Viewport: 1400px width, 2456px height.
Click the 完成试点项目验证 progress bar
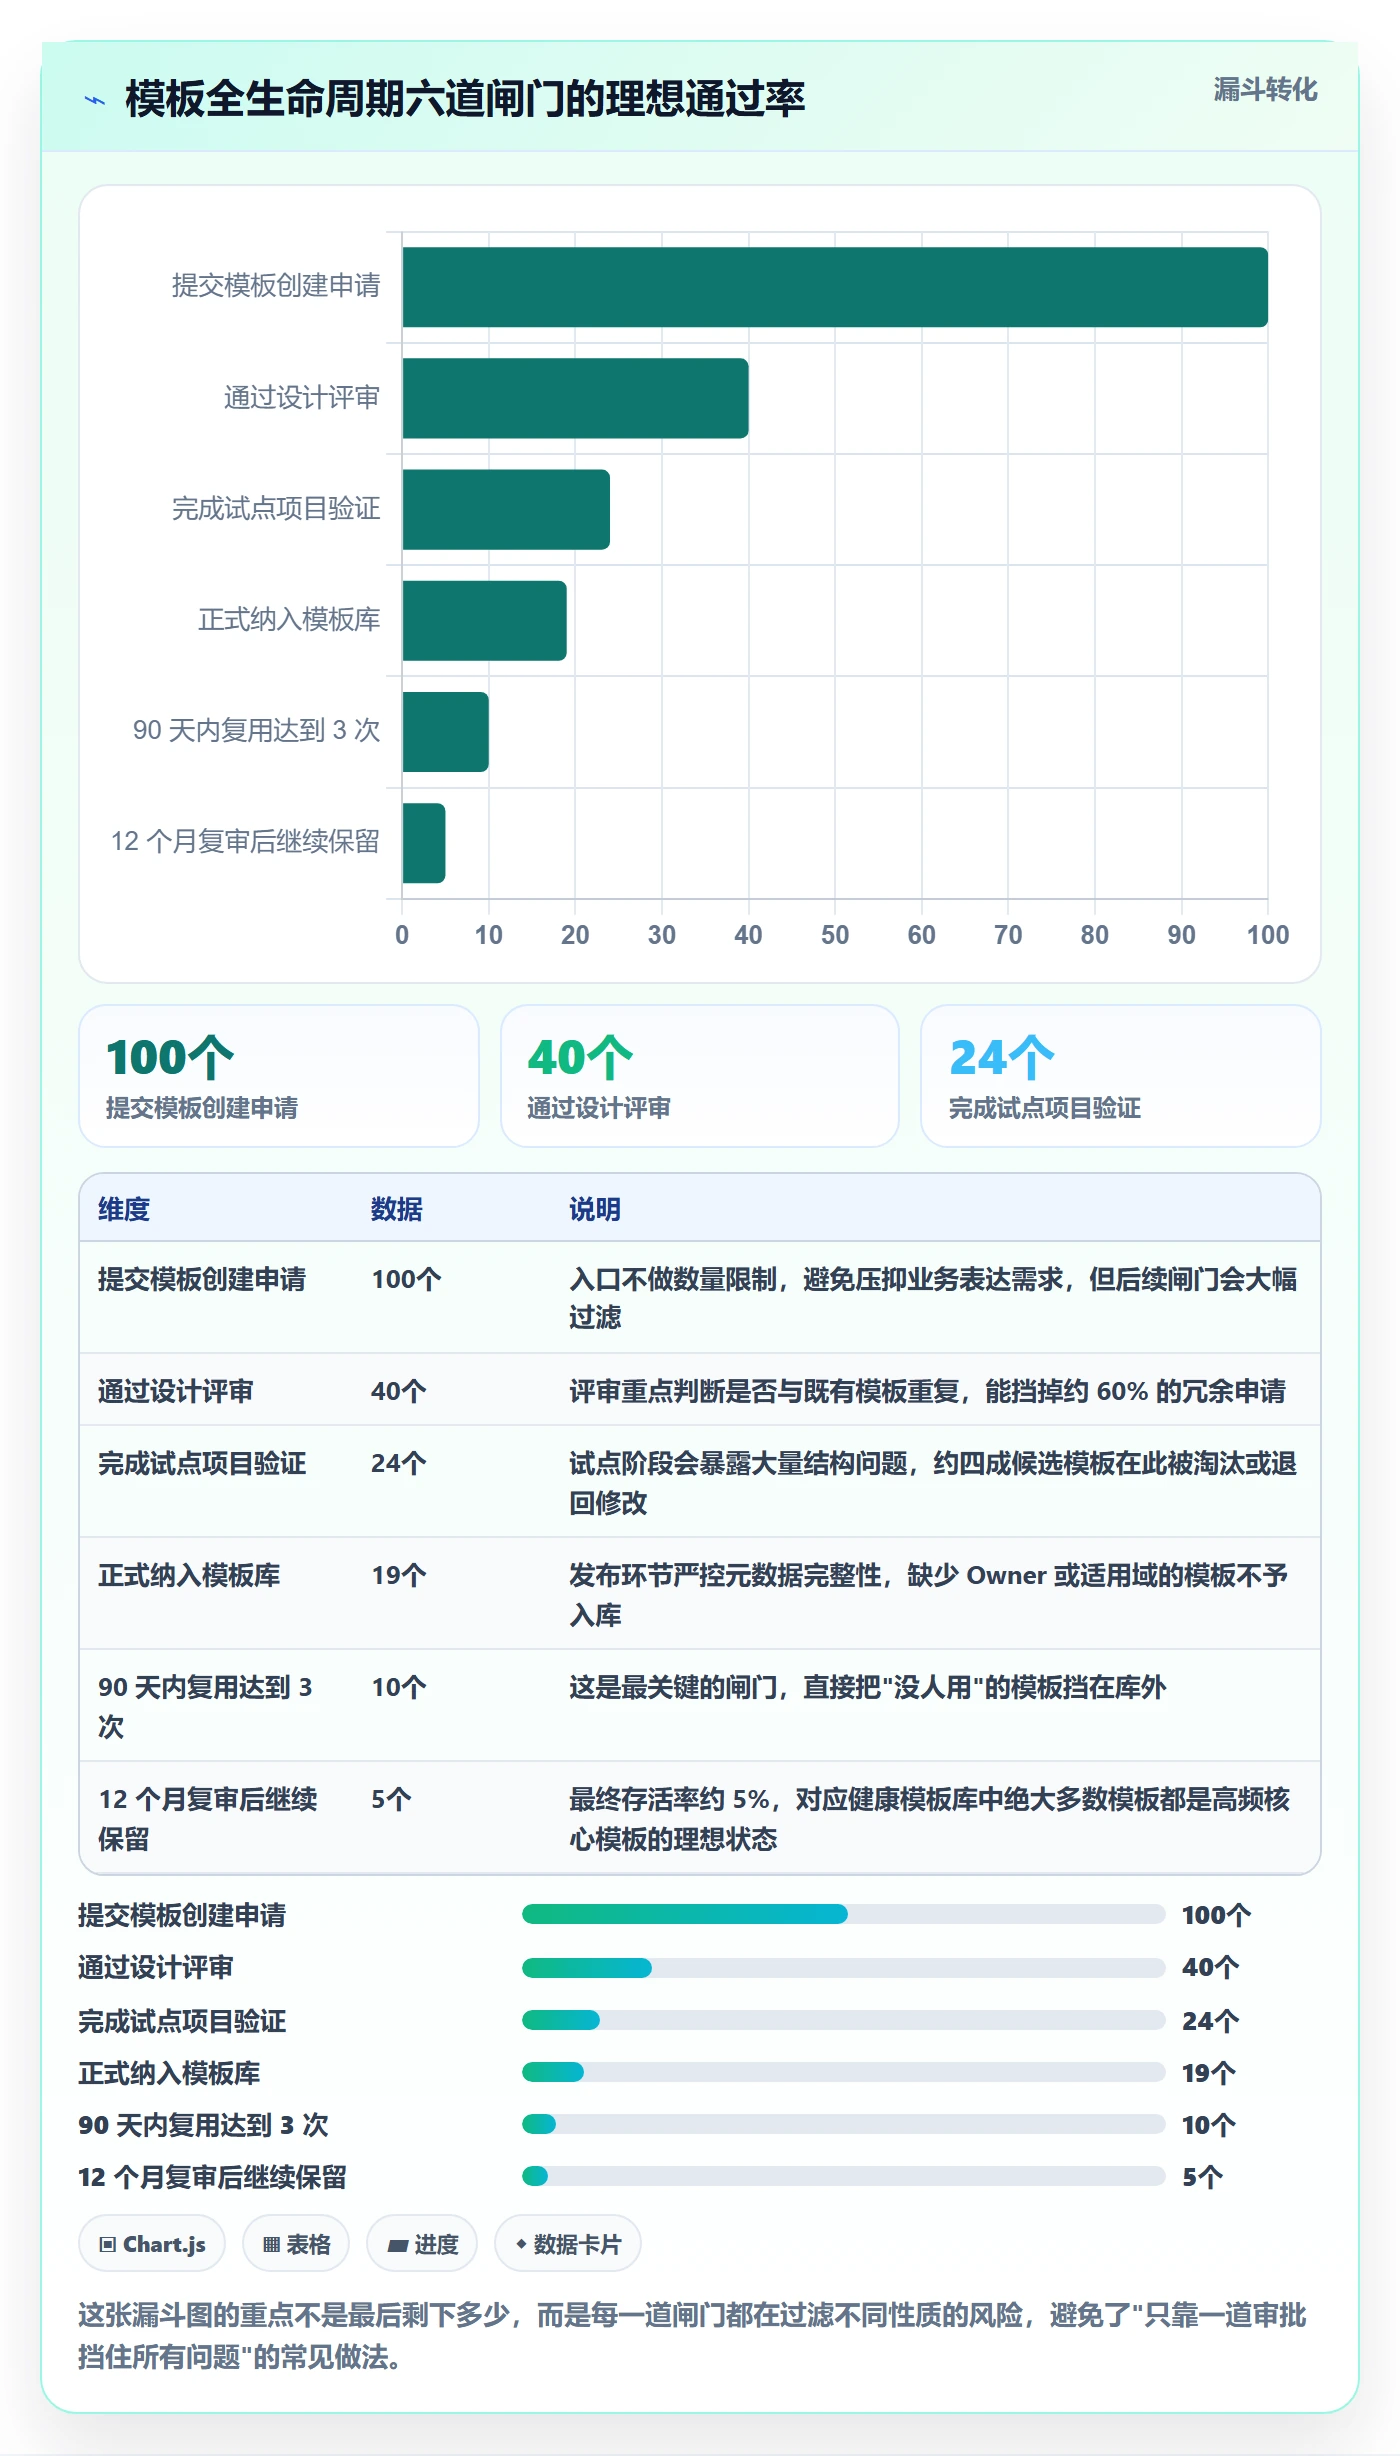click(x=843, y=2020)
